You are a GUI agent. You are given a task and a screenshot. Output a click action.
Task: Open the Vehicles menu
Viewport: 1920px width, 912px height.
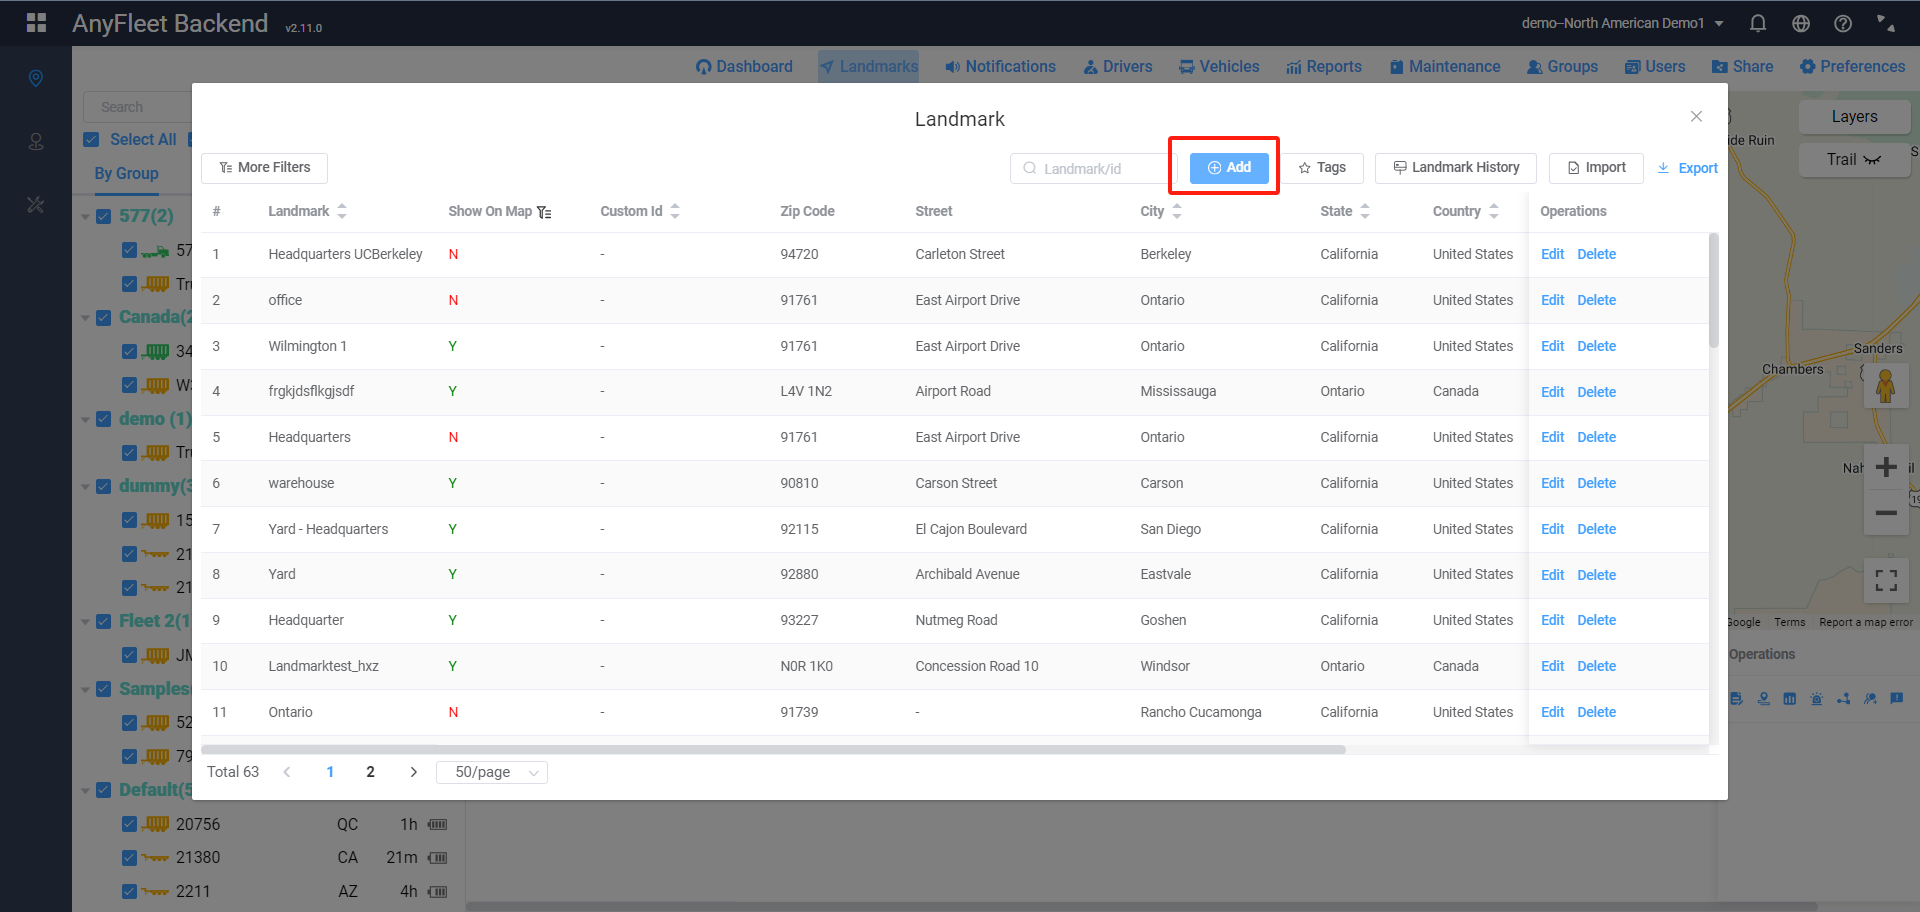tap(1219, 67)
